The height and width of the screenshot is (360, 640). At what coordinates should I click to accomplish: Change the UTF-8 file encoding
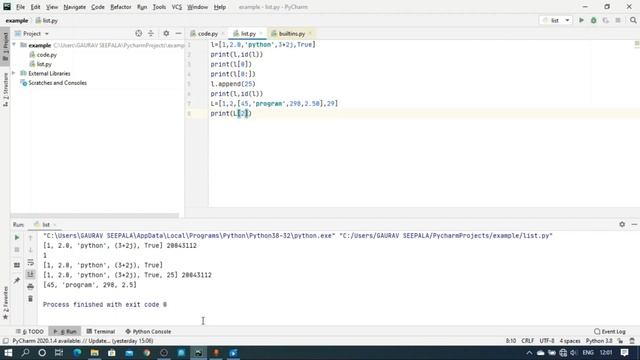click(x=547, y=341)
